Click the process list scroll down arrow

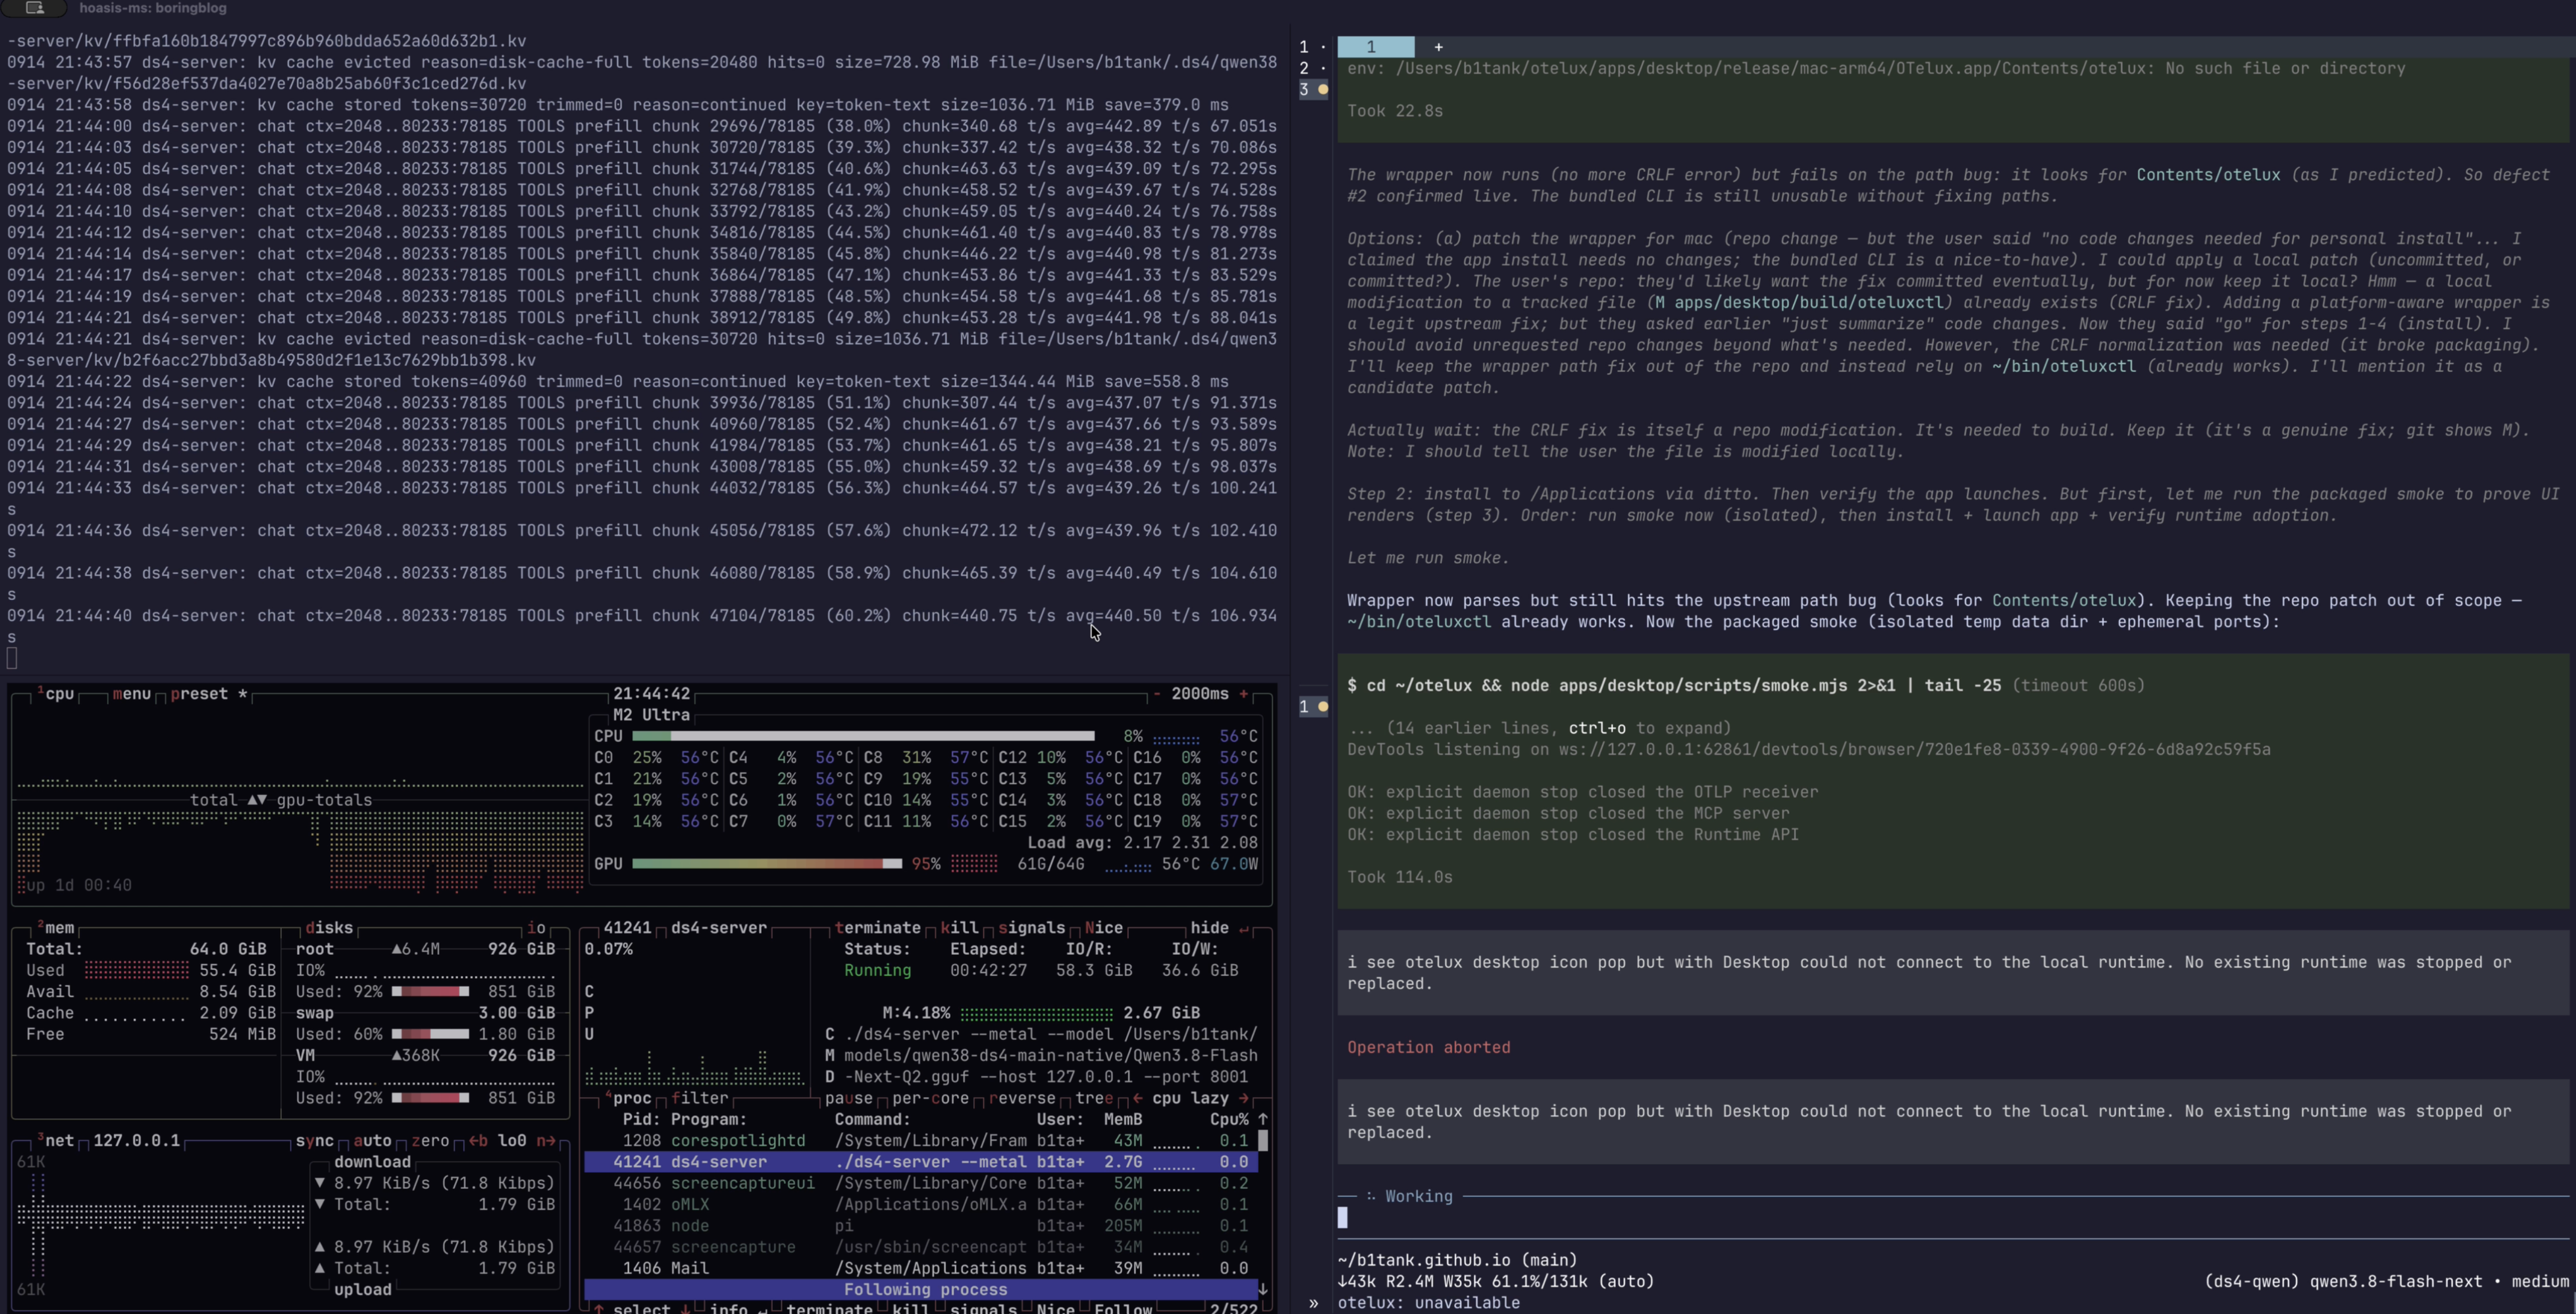(1263, 1289)
